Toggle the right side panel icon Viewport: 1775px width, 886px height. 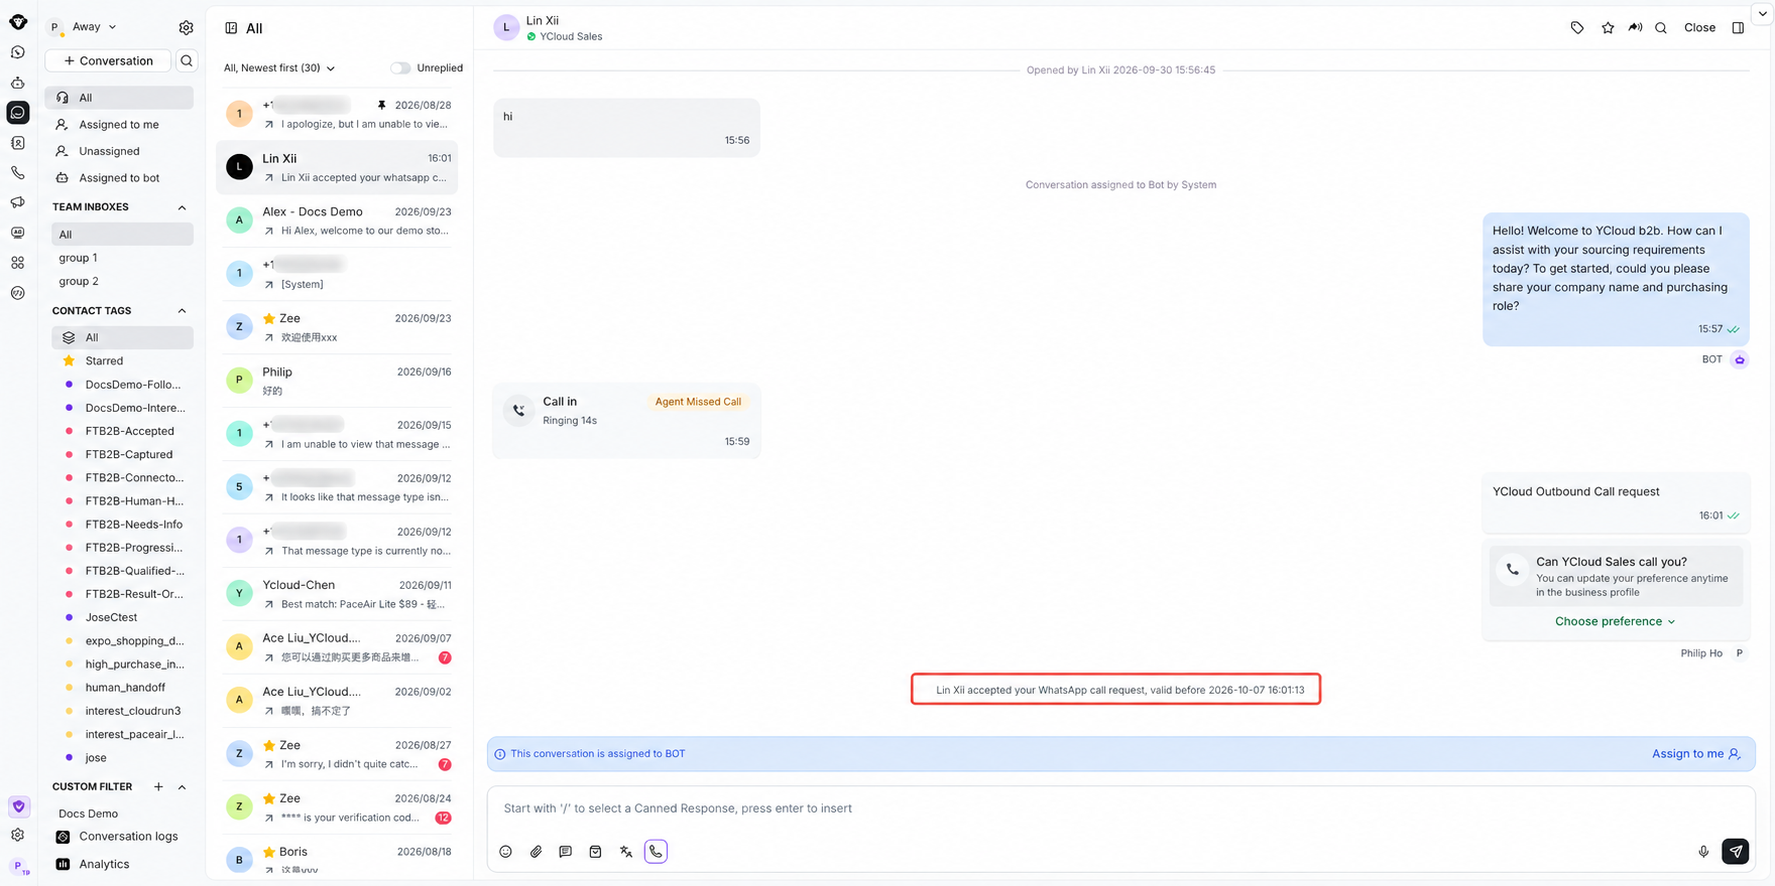click(1738, 28)
